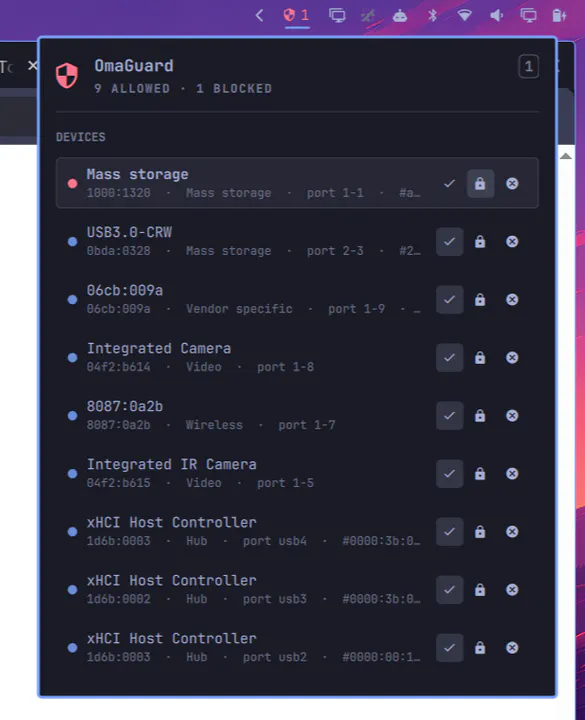Open the battery status indicator
This screenshot has height=720, width=585.
point(559,15)
